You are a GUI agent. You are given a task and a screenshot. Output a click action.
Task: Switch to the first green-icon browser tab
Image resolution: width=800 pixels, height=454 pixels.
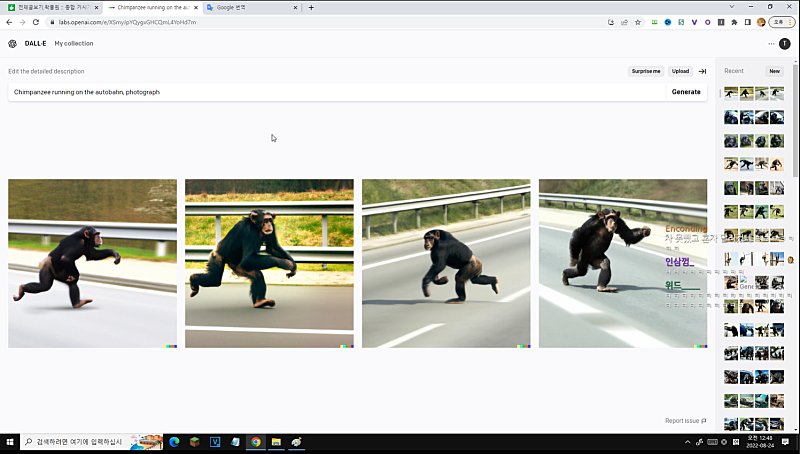pyautogui.click(x=53, y=8)
